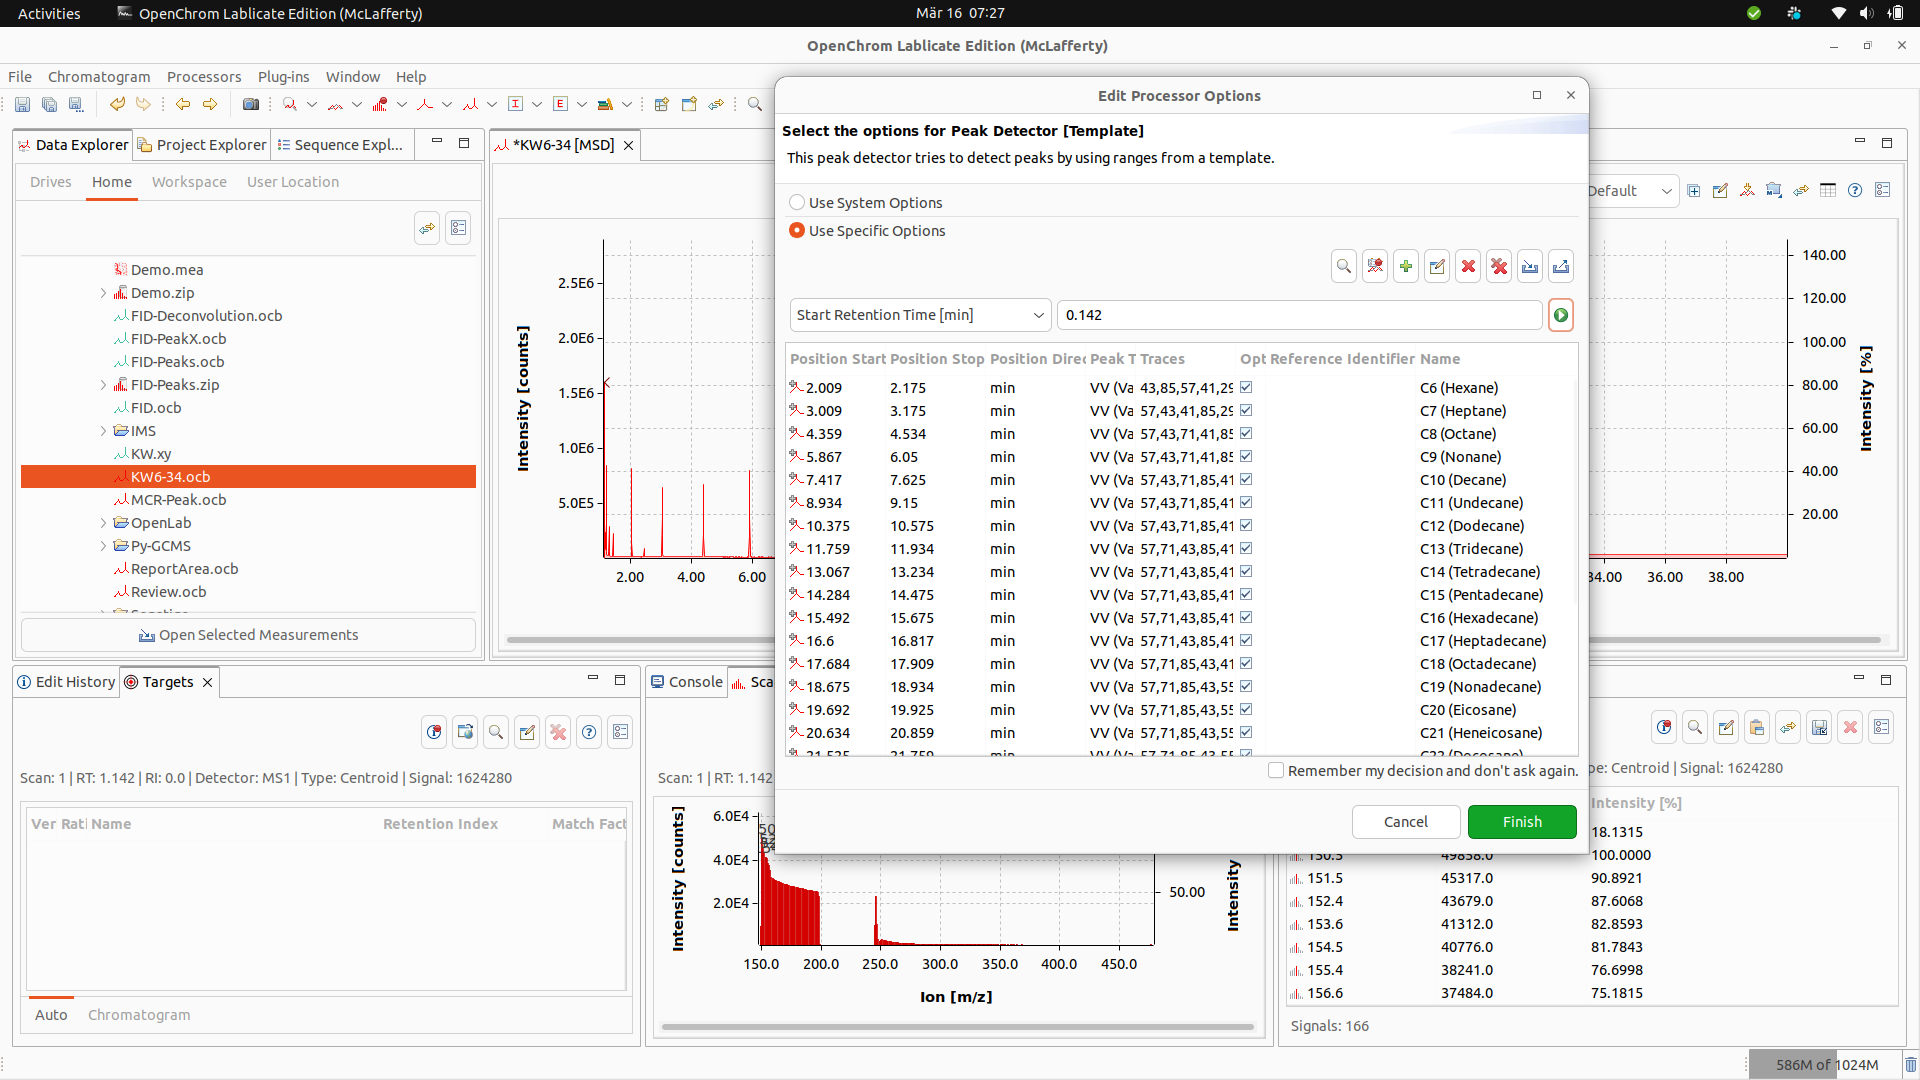Click inside the retention time value field

1298,314
